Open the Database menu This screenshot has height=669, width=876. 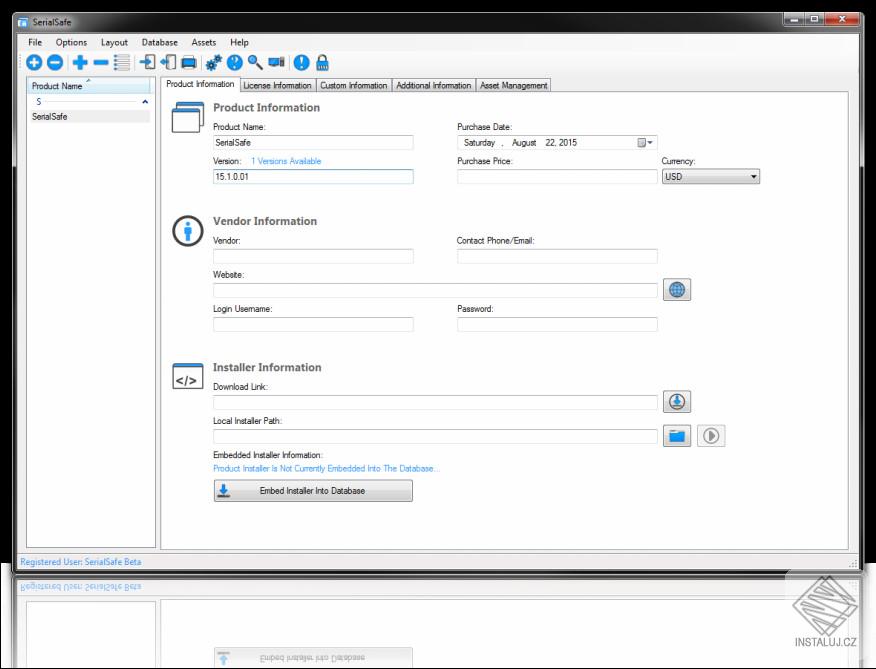pos(159,42)
